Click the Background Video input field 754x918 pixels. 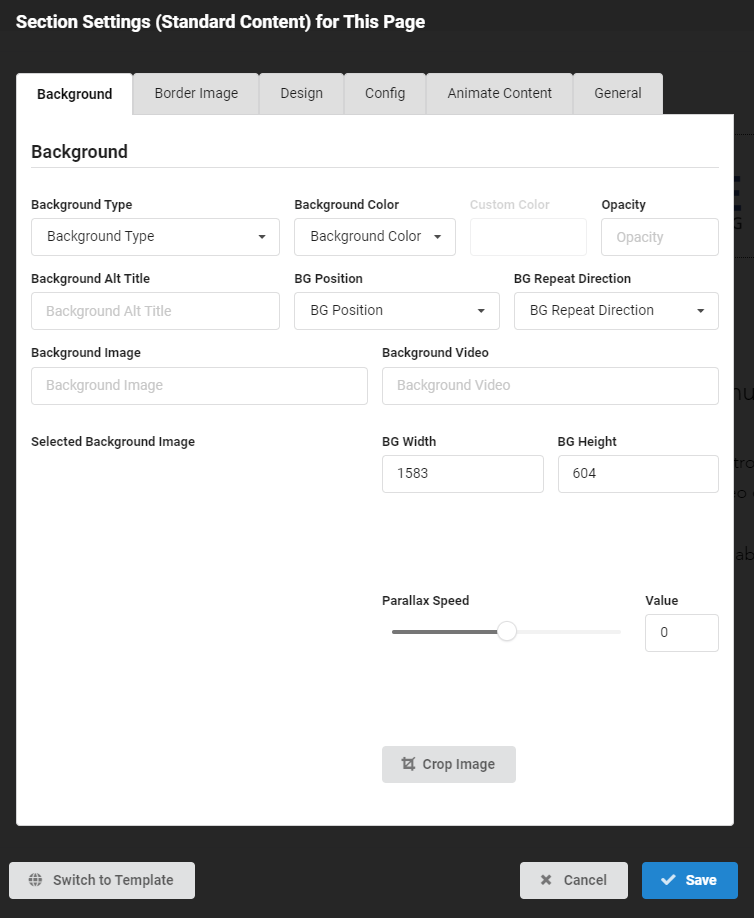pos(550,386)
